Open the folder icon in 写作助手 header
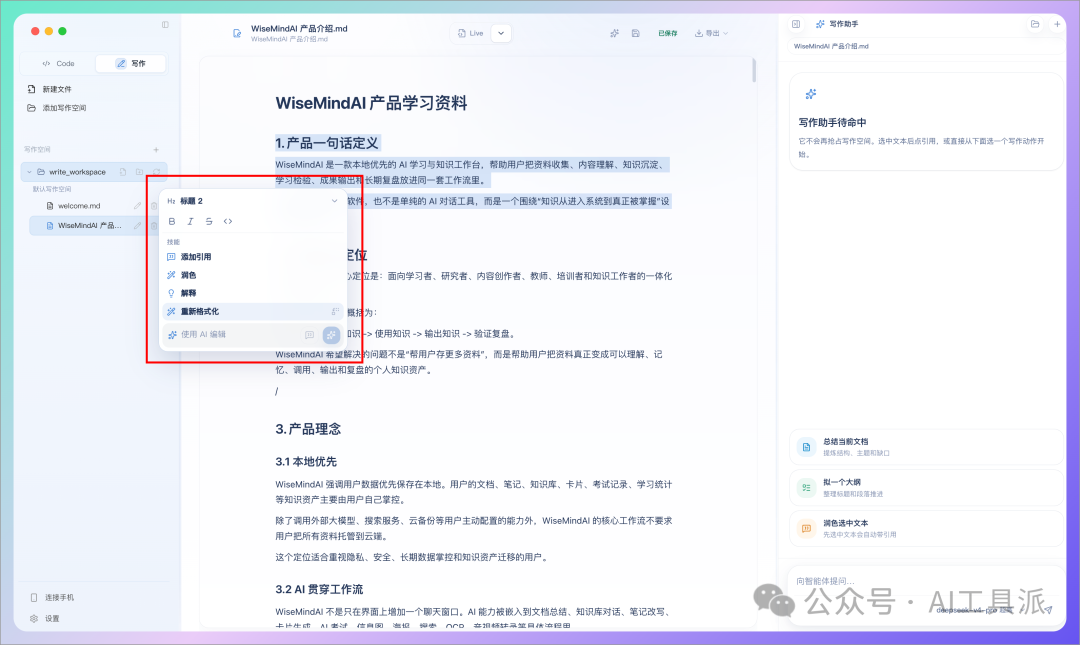The height and width of the screenshot is (645, 1080). [x=1035, y=24]
